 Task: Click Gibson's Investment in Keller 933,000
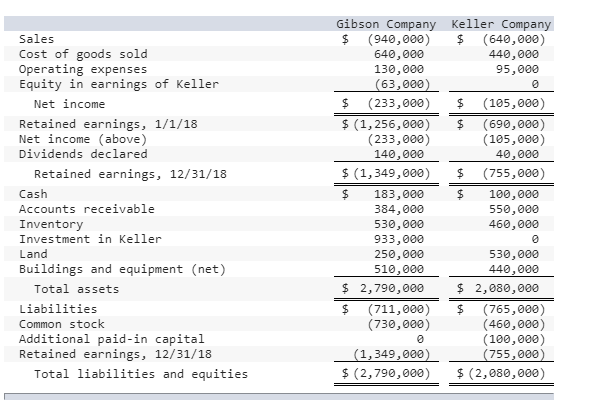tap(399, 239)
